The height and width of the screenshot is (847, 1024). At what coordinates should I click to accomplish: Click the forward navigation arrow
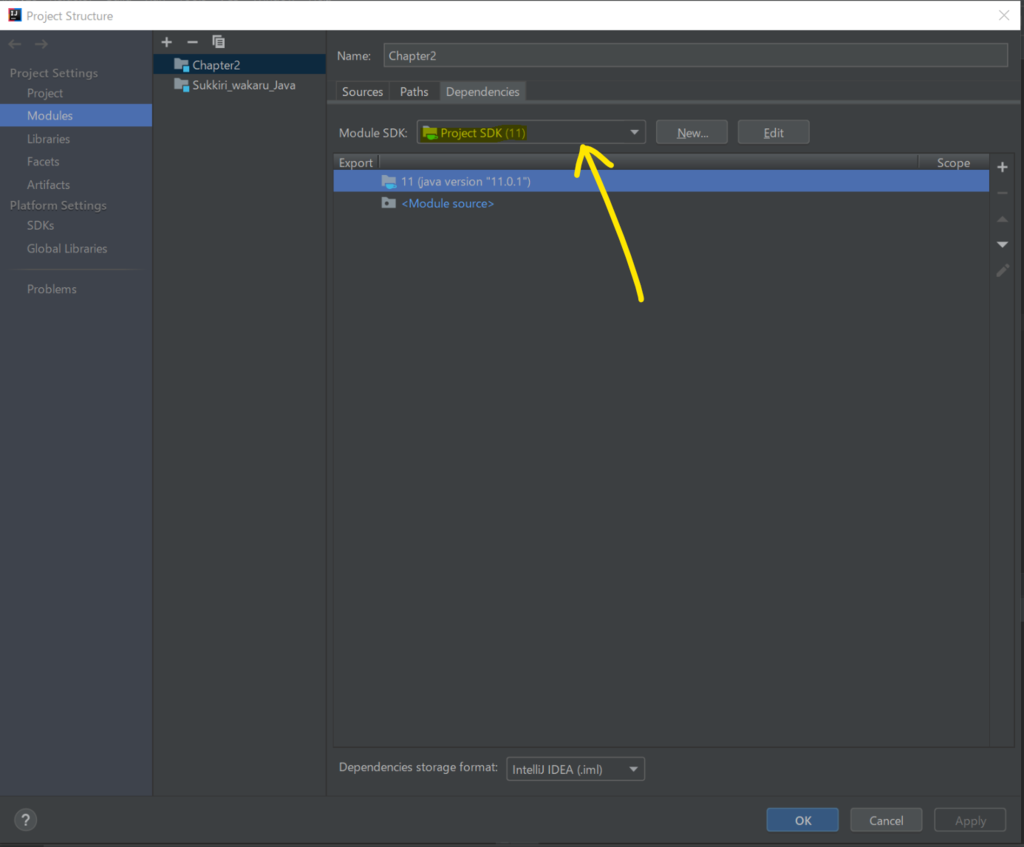[x=41, y=44]
